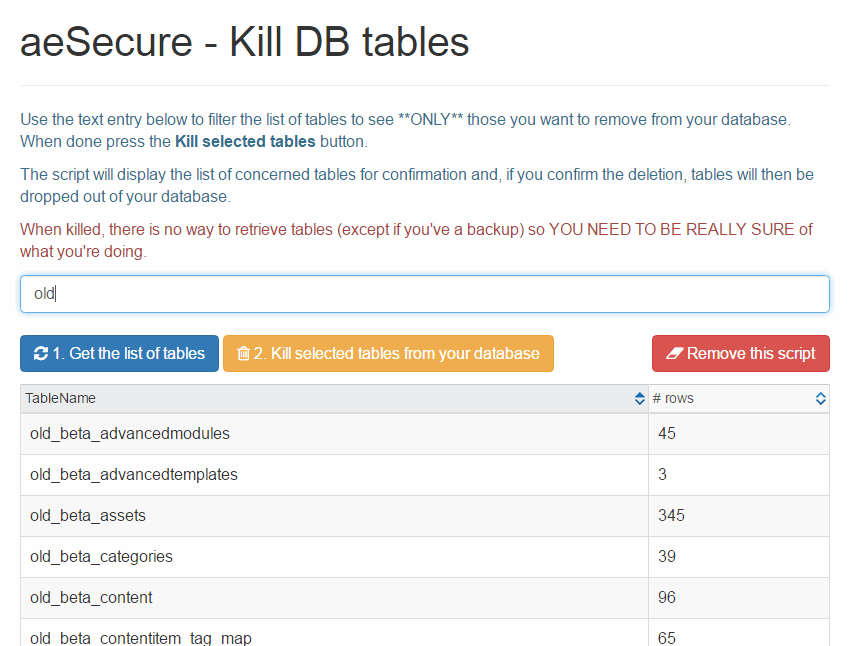
Task: Get the list of tables
Action: pos(119,353)
